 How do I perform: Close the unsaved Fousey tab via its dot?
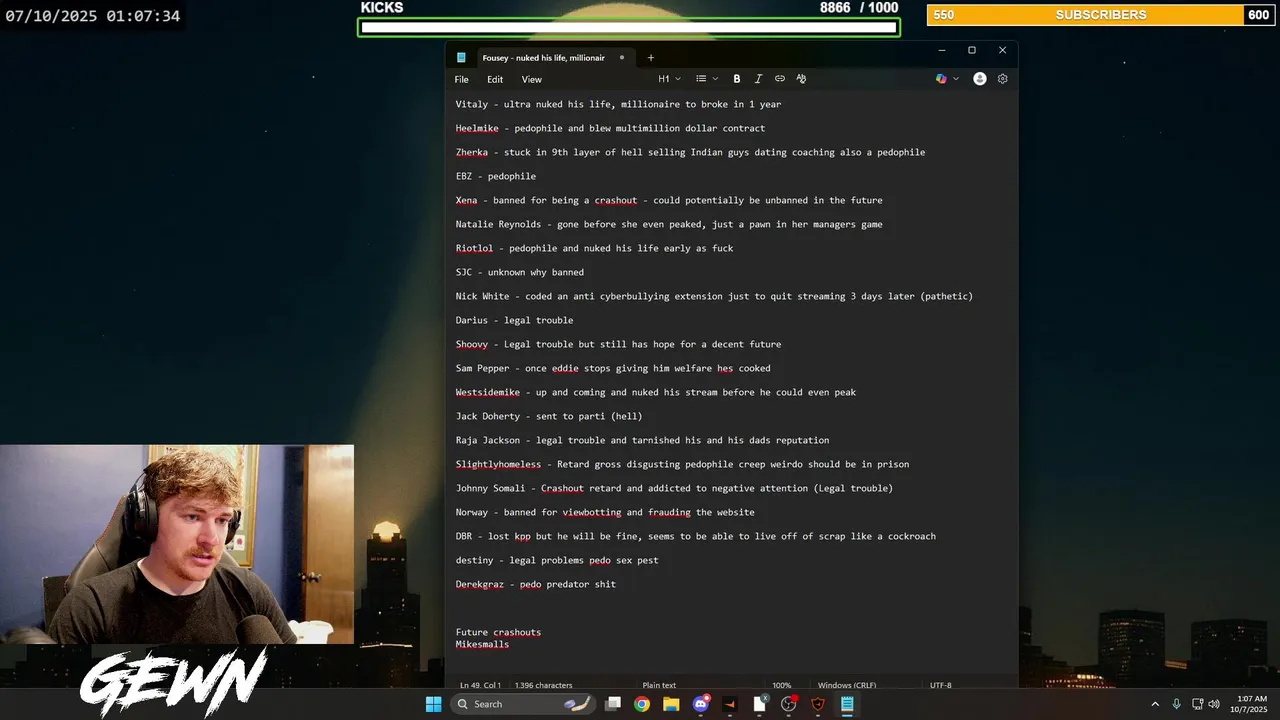coord(621,58)
